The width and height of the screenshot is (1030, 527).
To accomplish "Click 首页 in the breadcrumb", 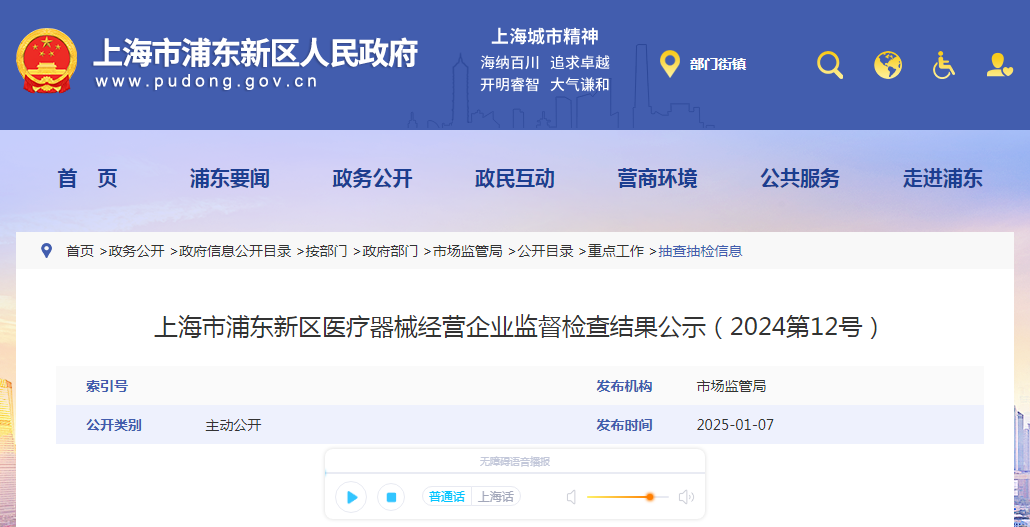I will point(80,251).
